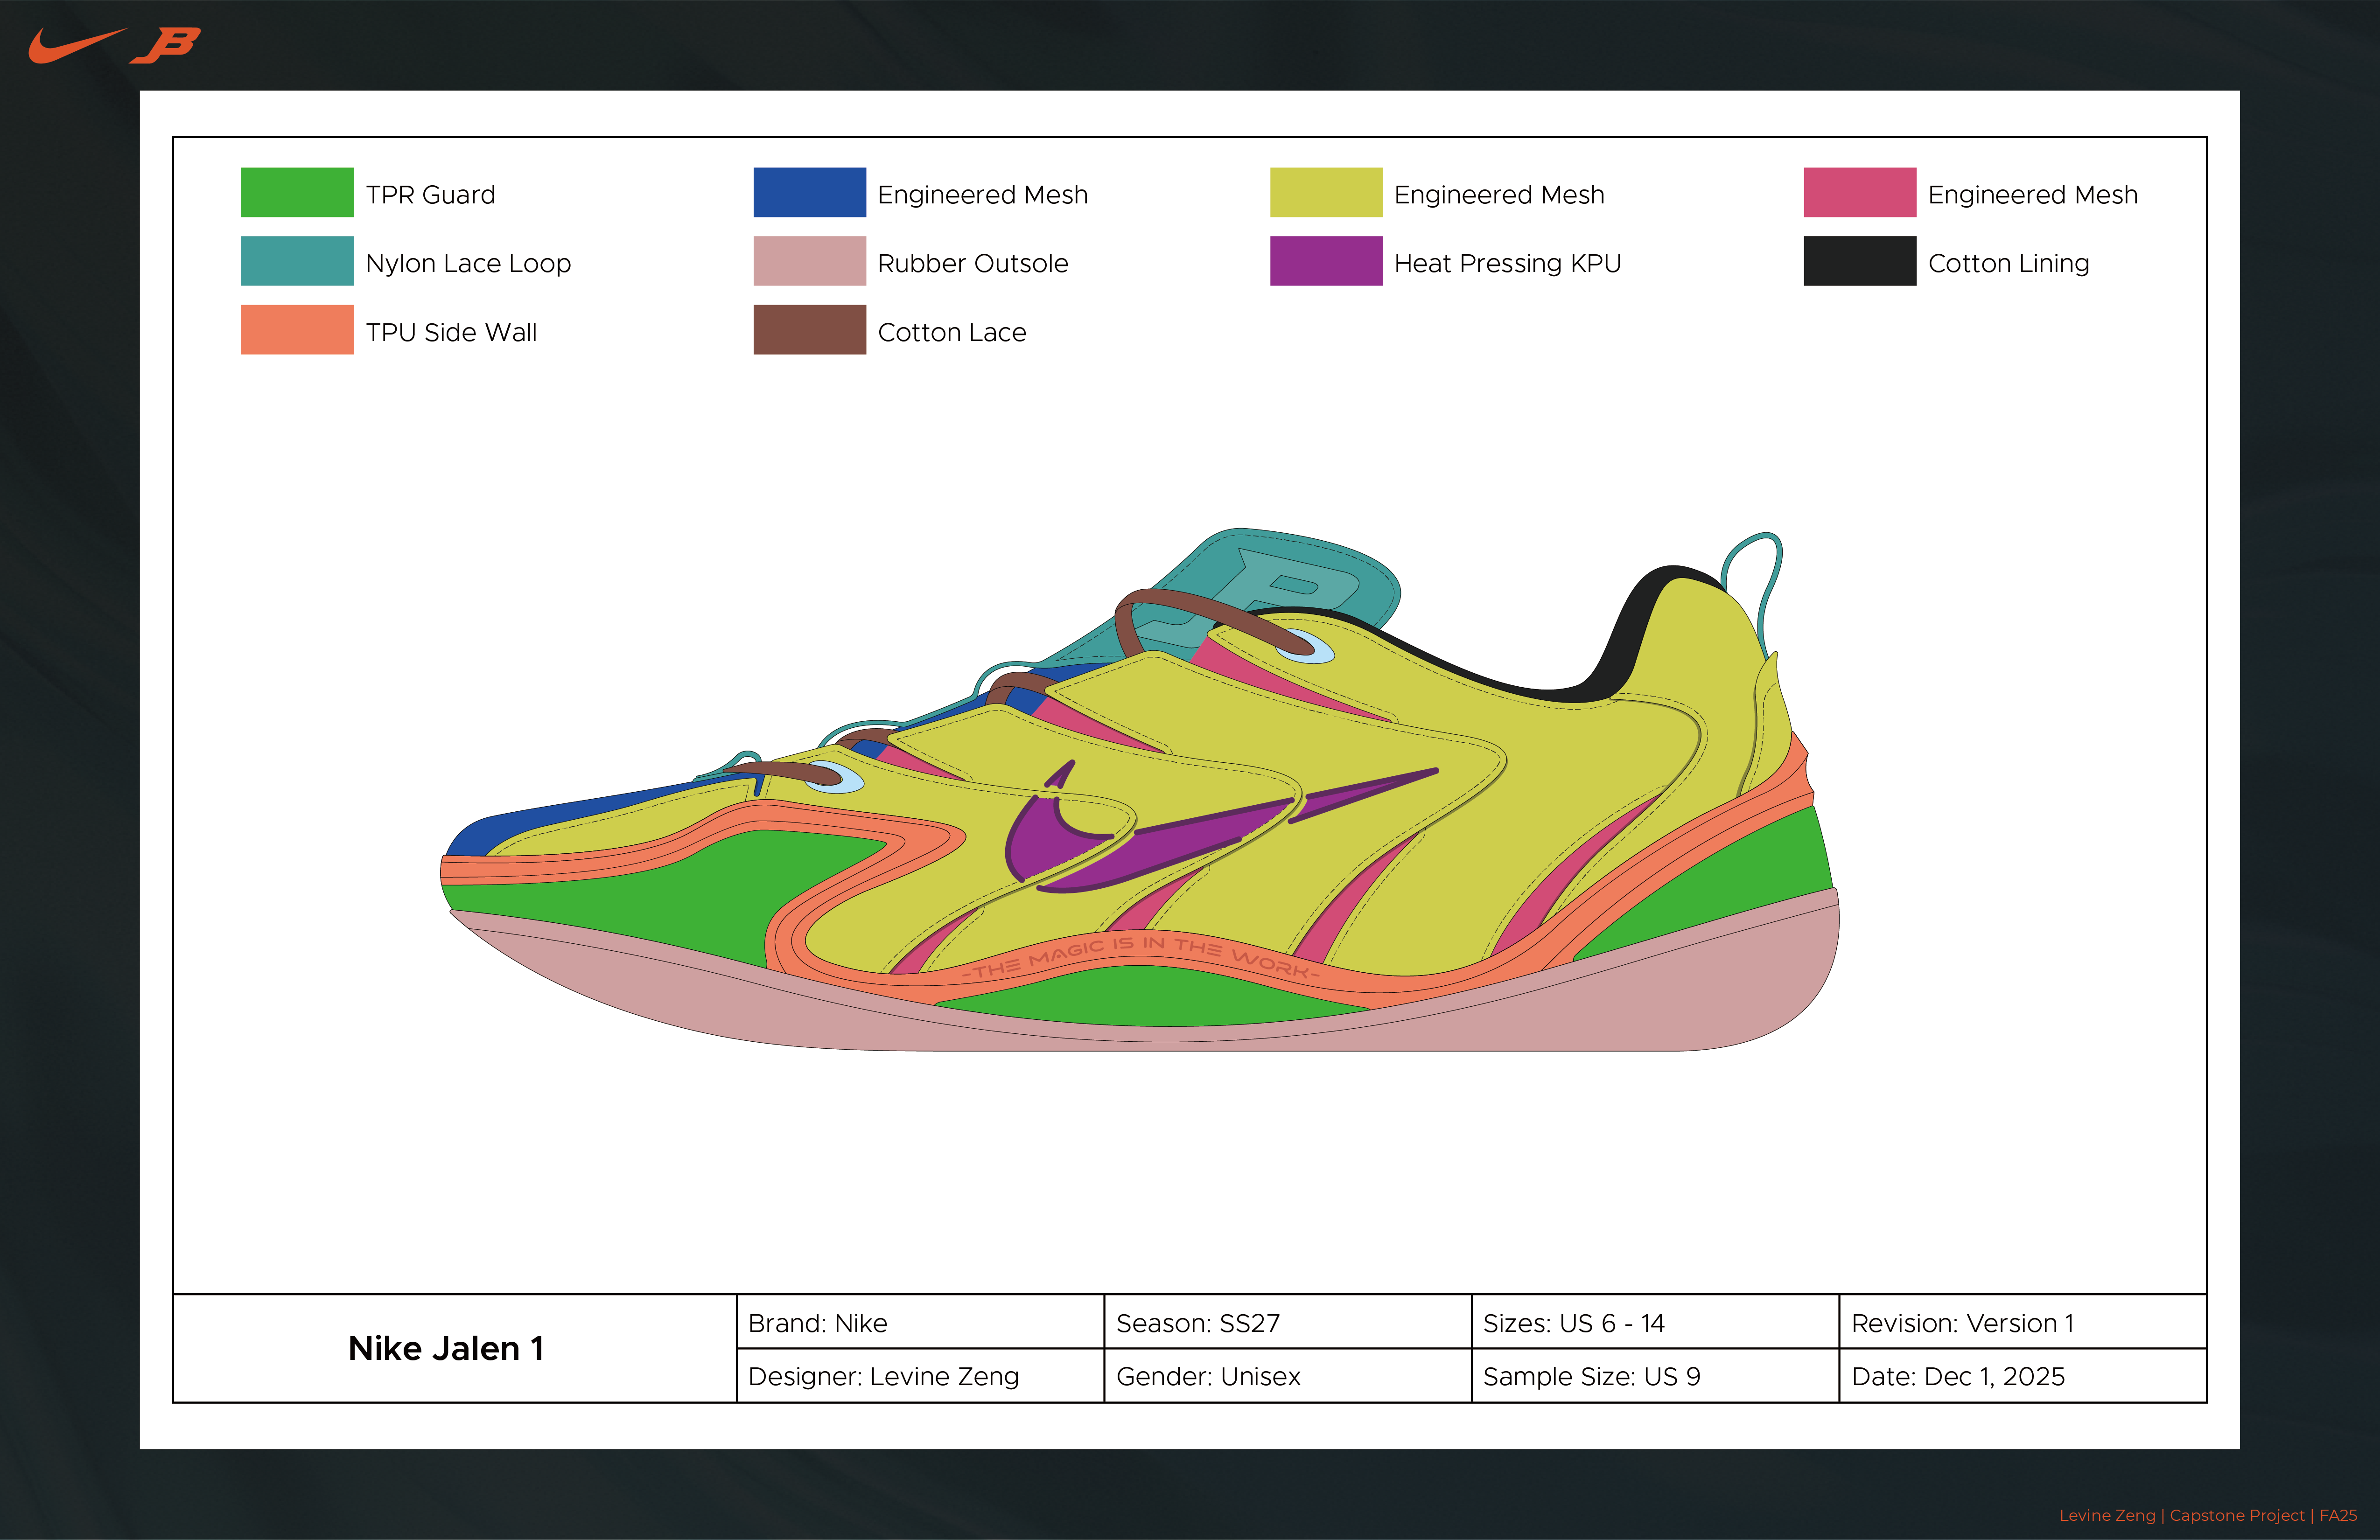Click the Nike Jalen 1 title cell

click(446, 1348)
